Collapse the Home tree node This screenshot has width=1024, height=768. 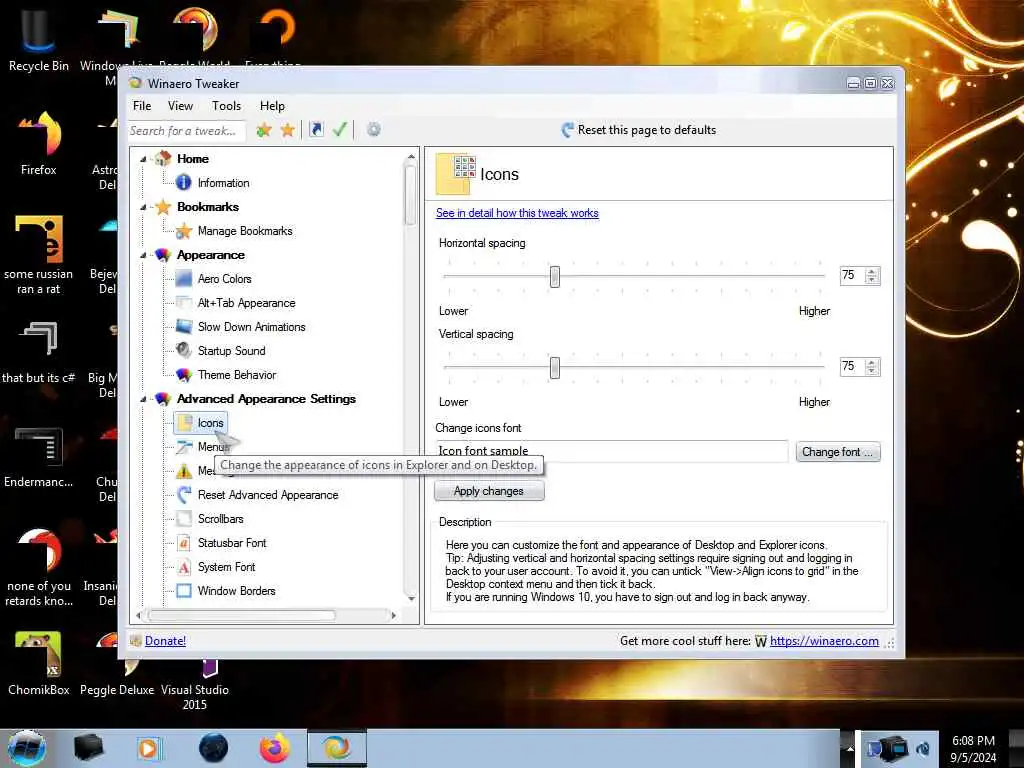point(143,159)
